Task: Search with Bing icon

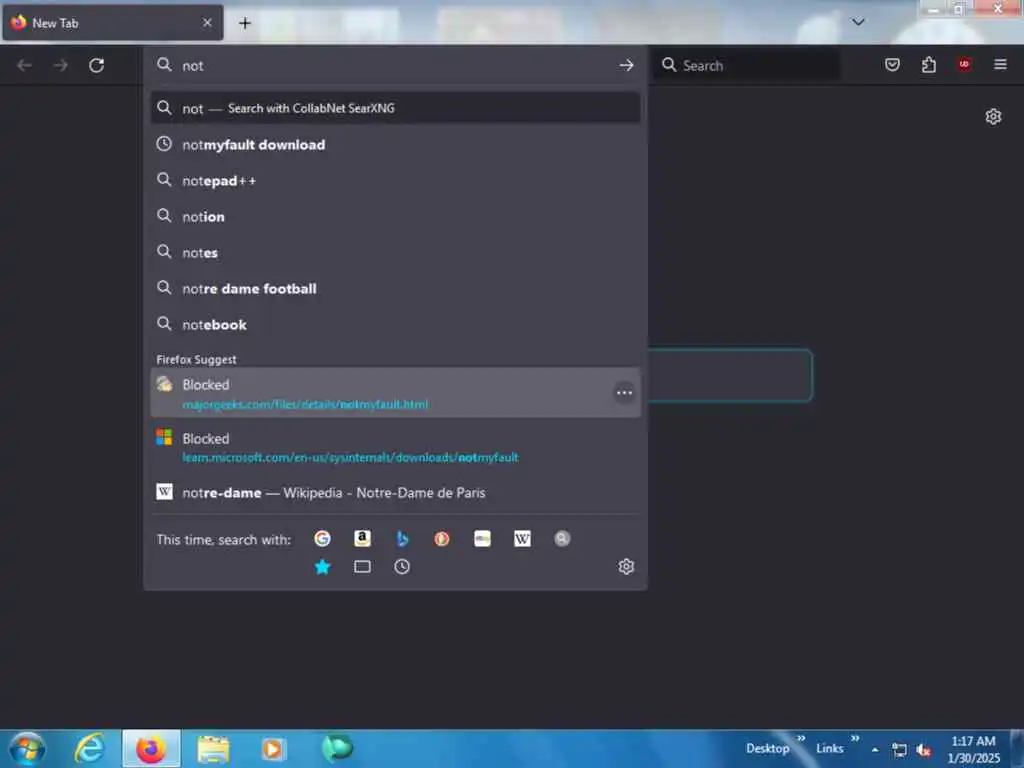Action: [x=402, y=538]
